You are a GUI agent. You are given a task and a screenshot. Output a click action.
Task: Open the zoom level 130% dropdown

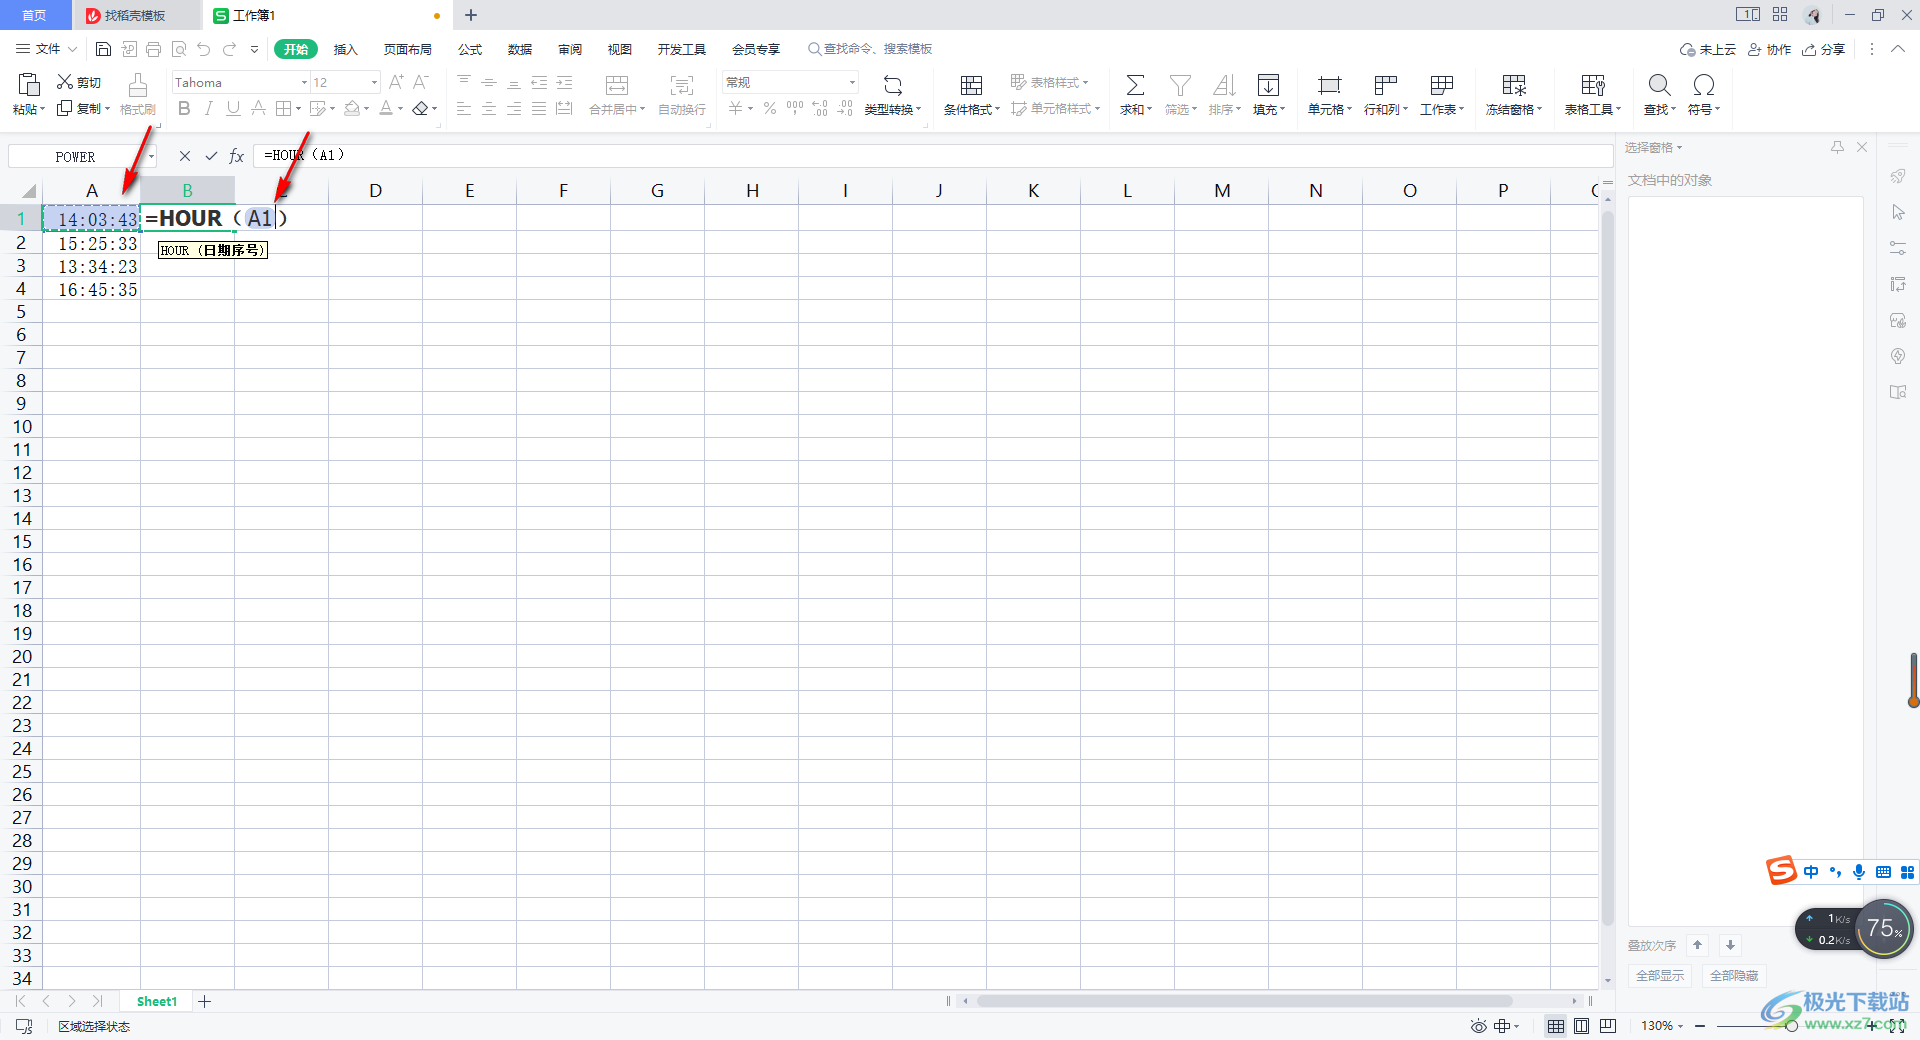pos(1680,1026)
